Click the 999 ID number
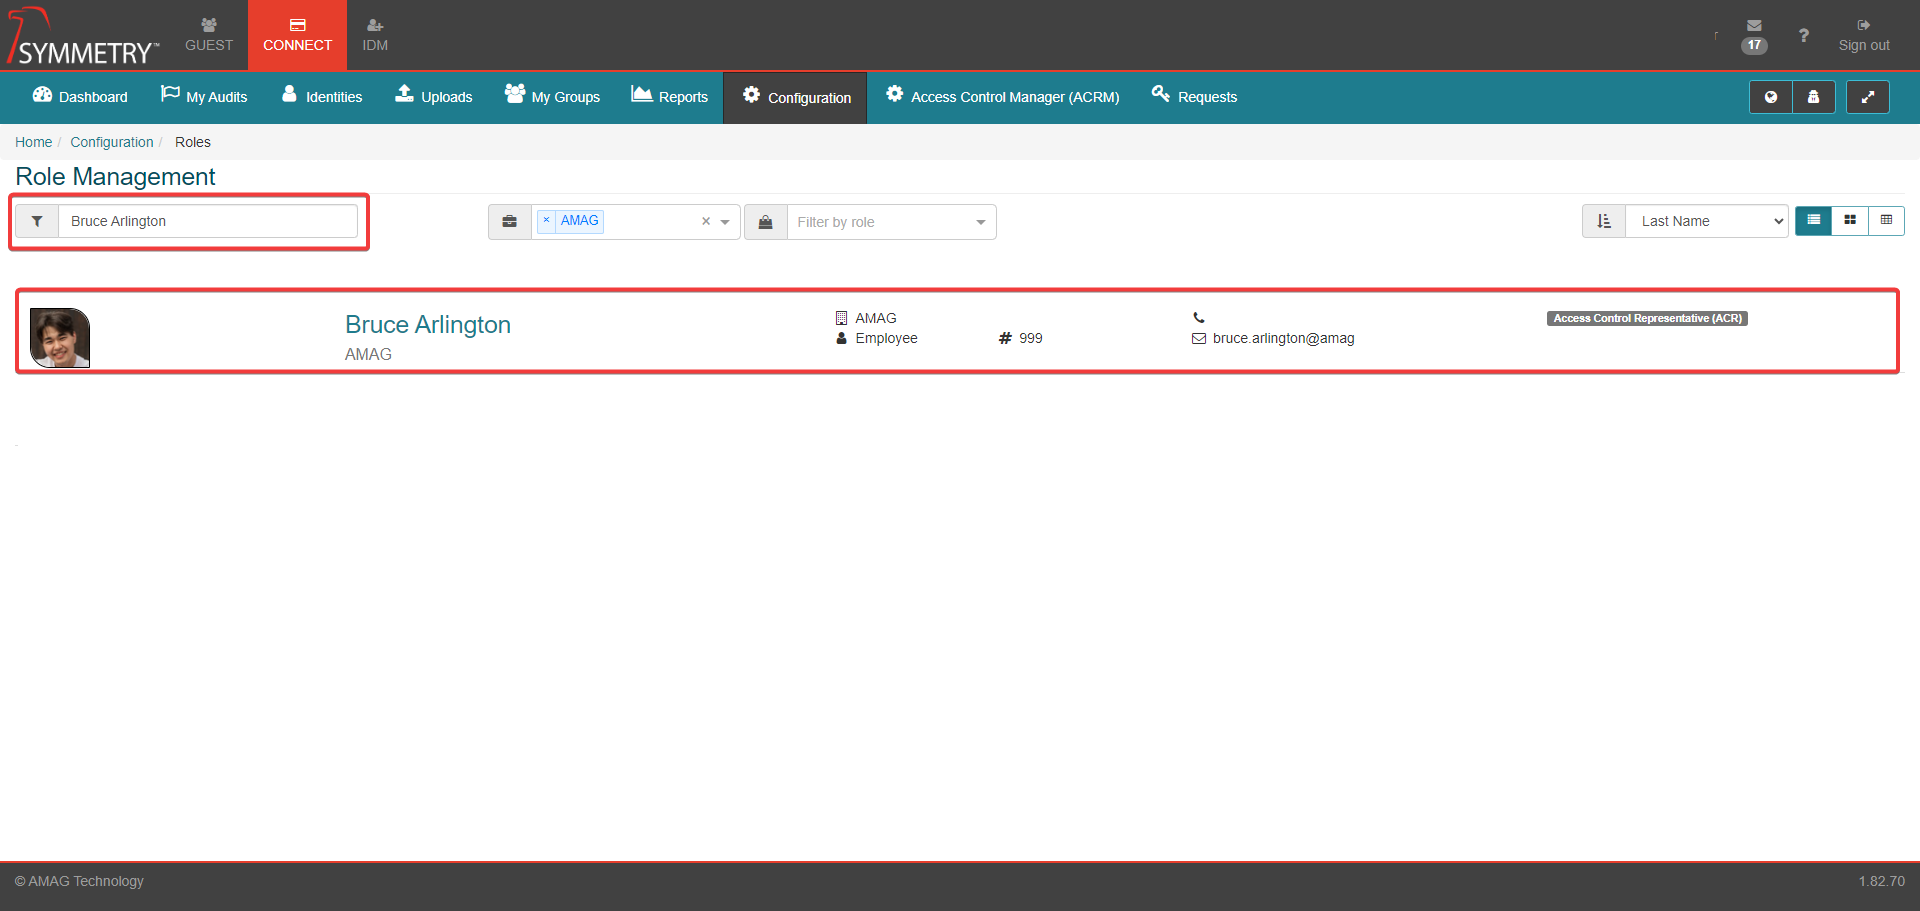Viewport: 1920px width, 911px height. click(1031, 338)
